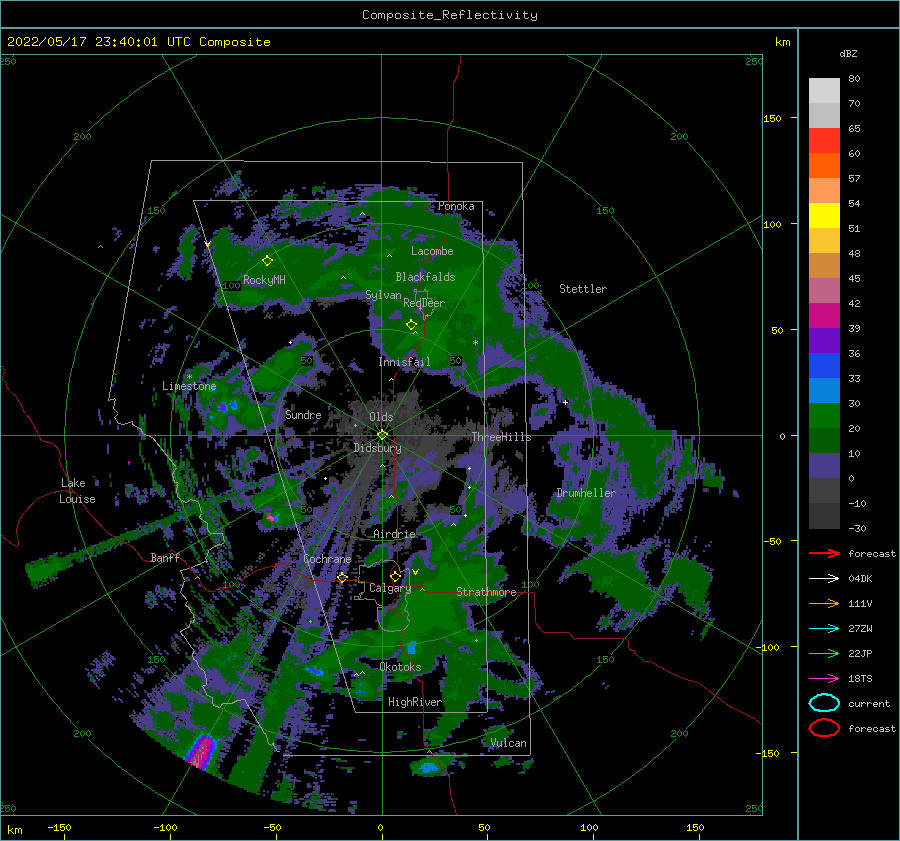The height and width of the screenshot is (841, 900).
Task: Click the Ponoka city label
Action: (x=456, y=206)
